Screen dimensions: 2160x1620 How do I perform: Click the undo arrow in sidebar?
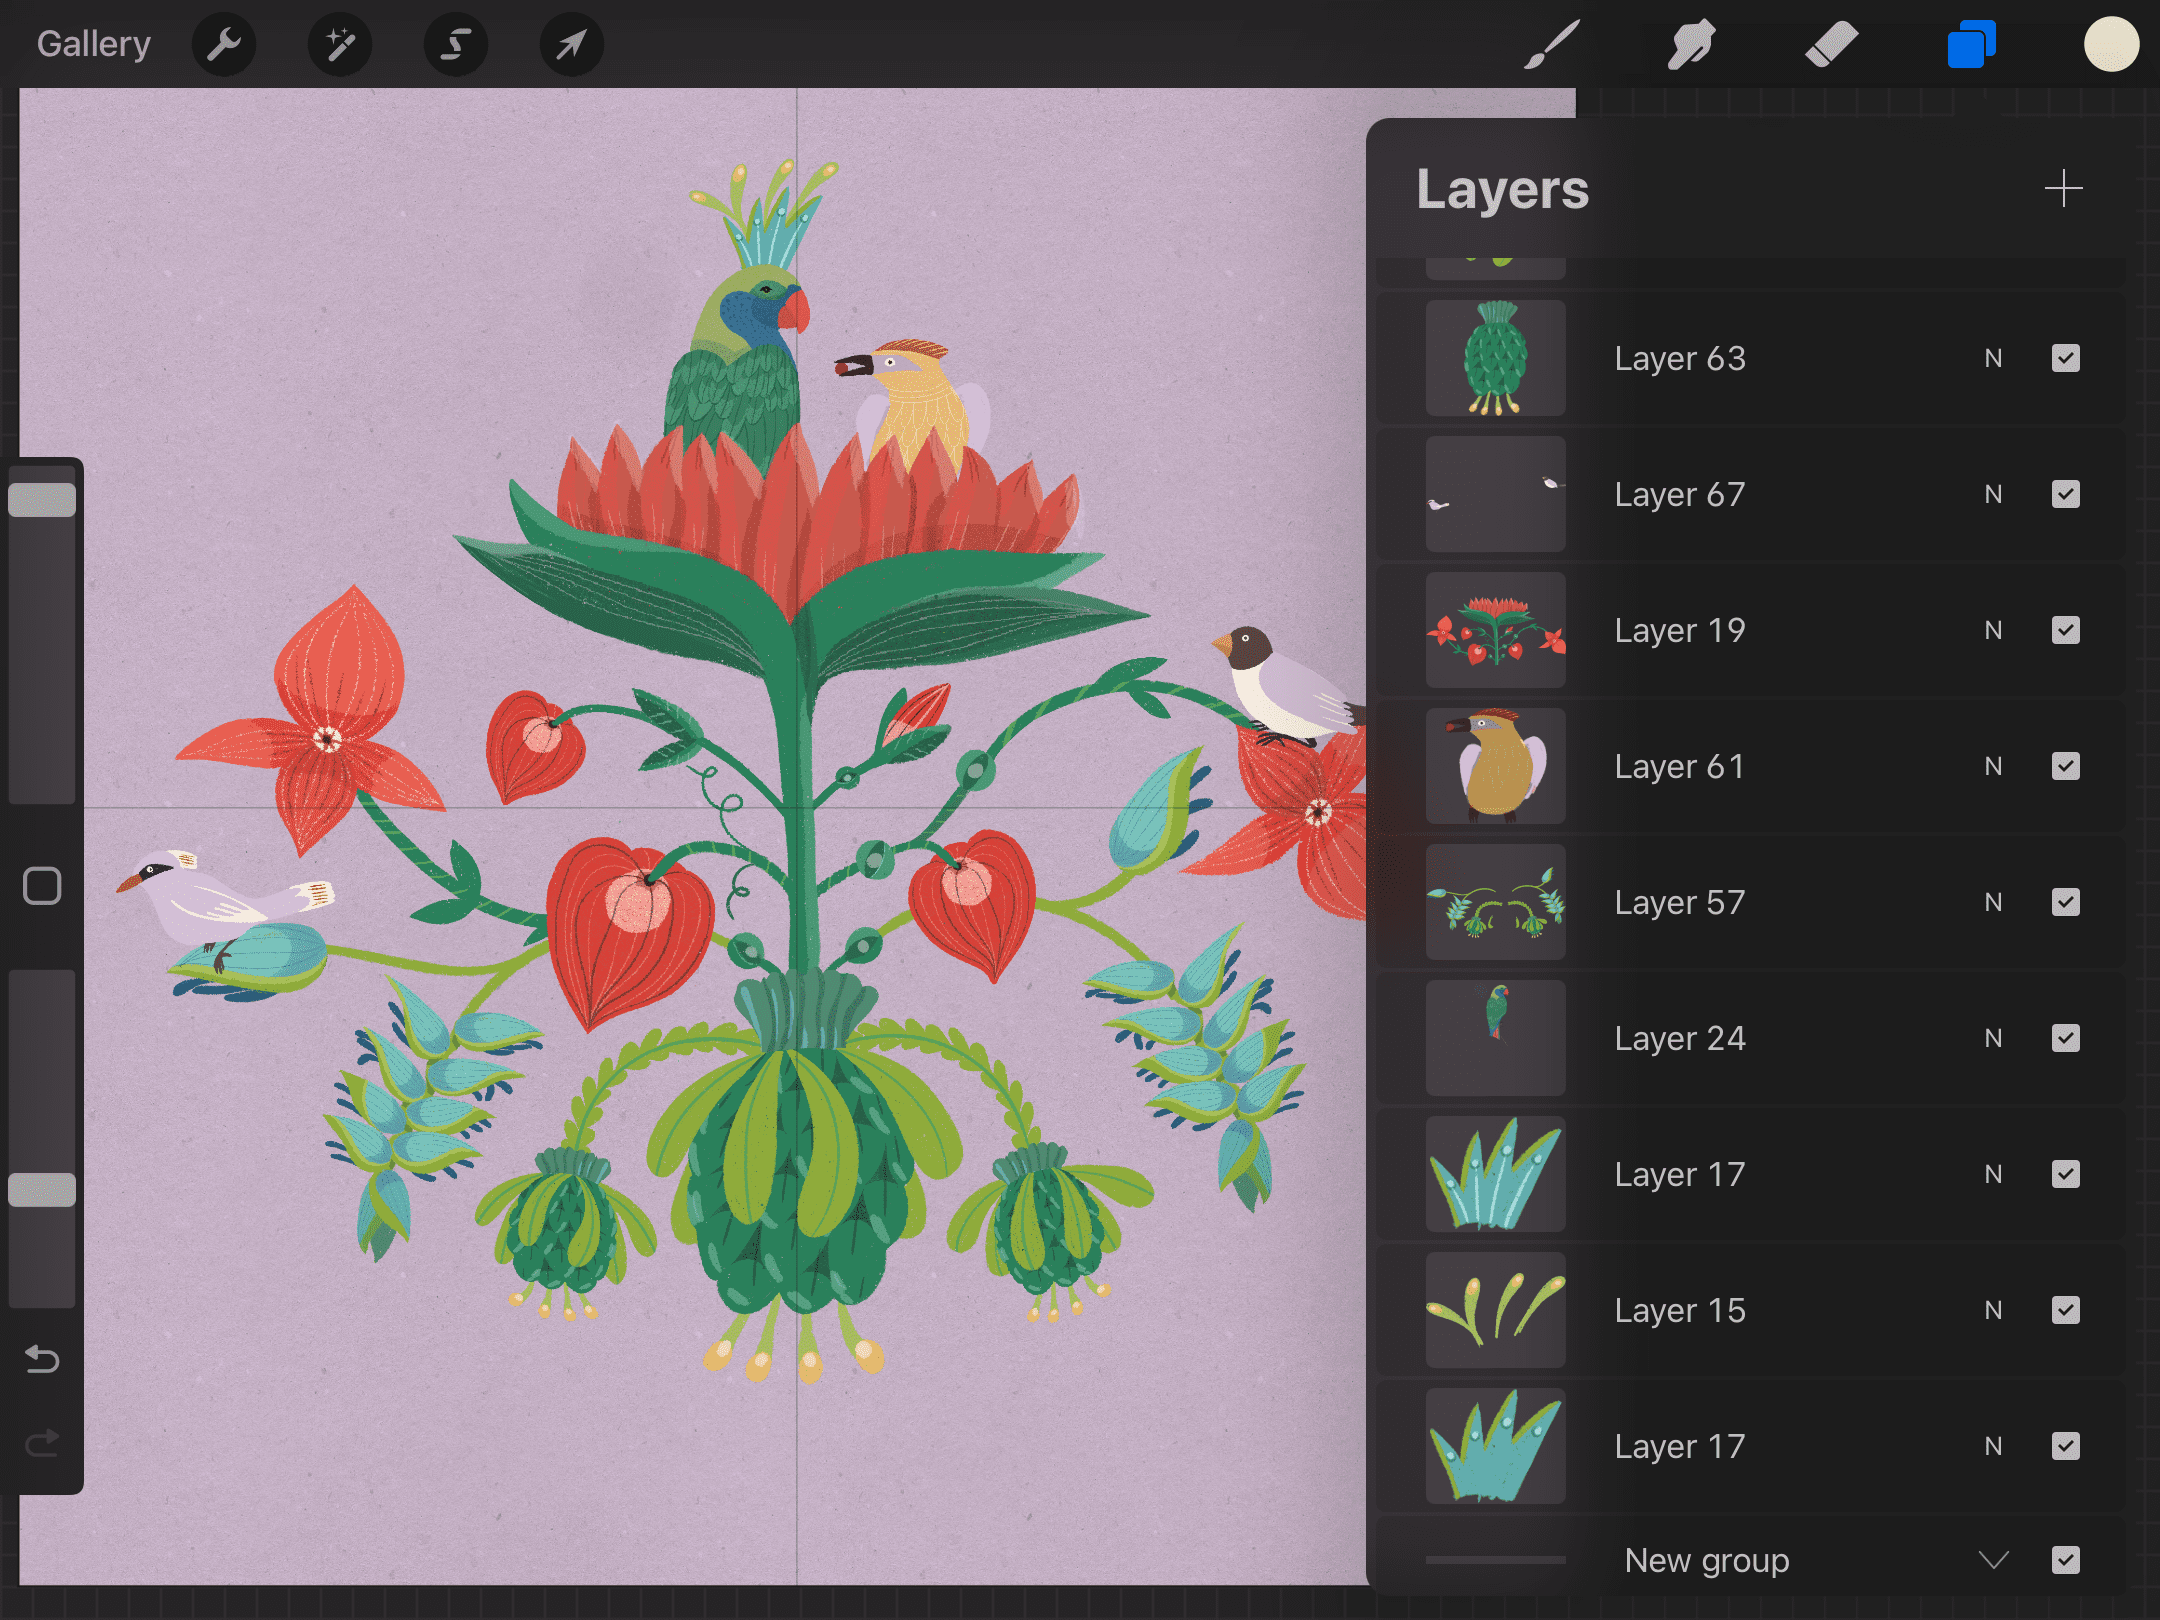(42, 1359)
